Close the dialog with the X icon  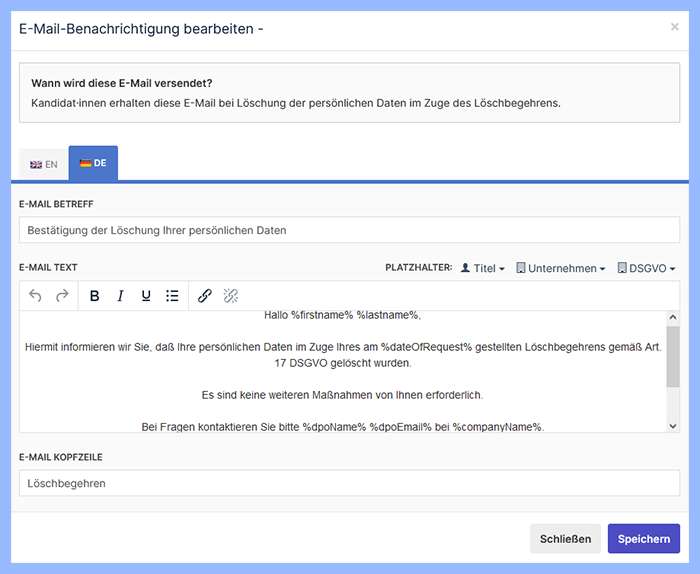[x=674, y=27]
